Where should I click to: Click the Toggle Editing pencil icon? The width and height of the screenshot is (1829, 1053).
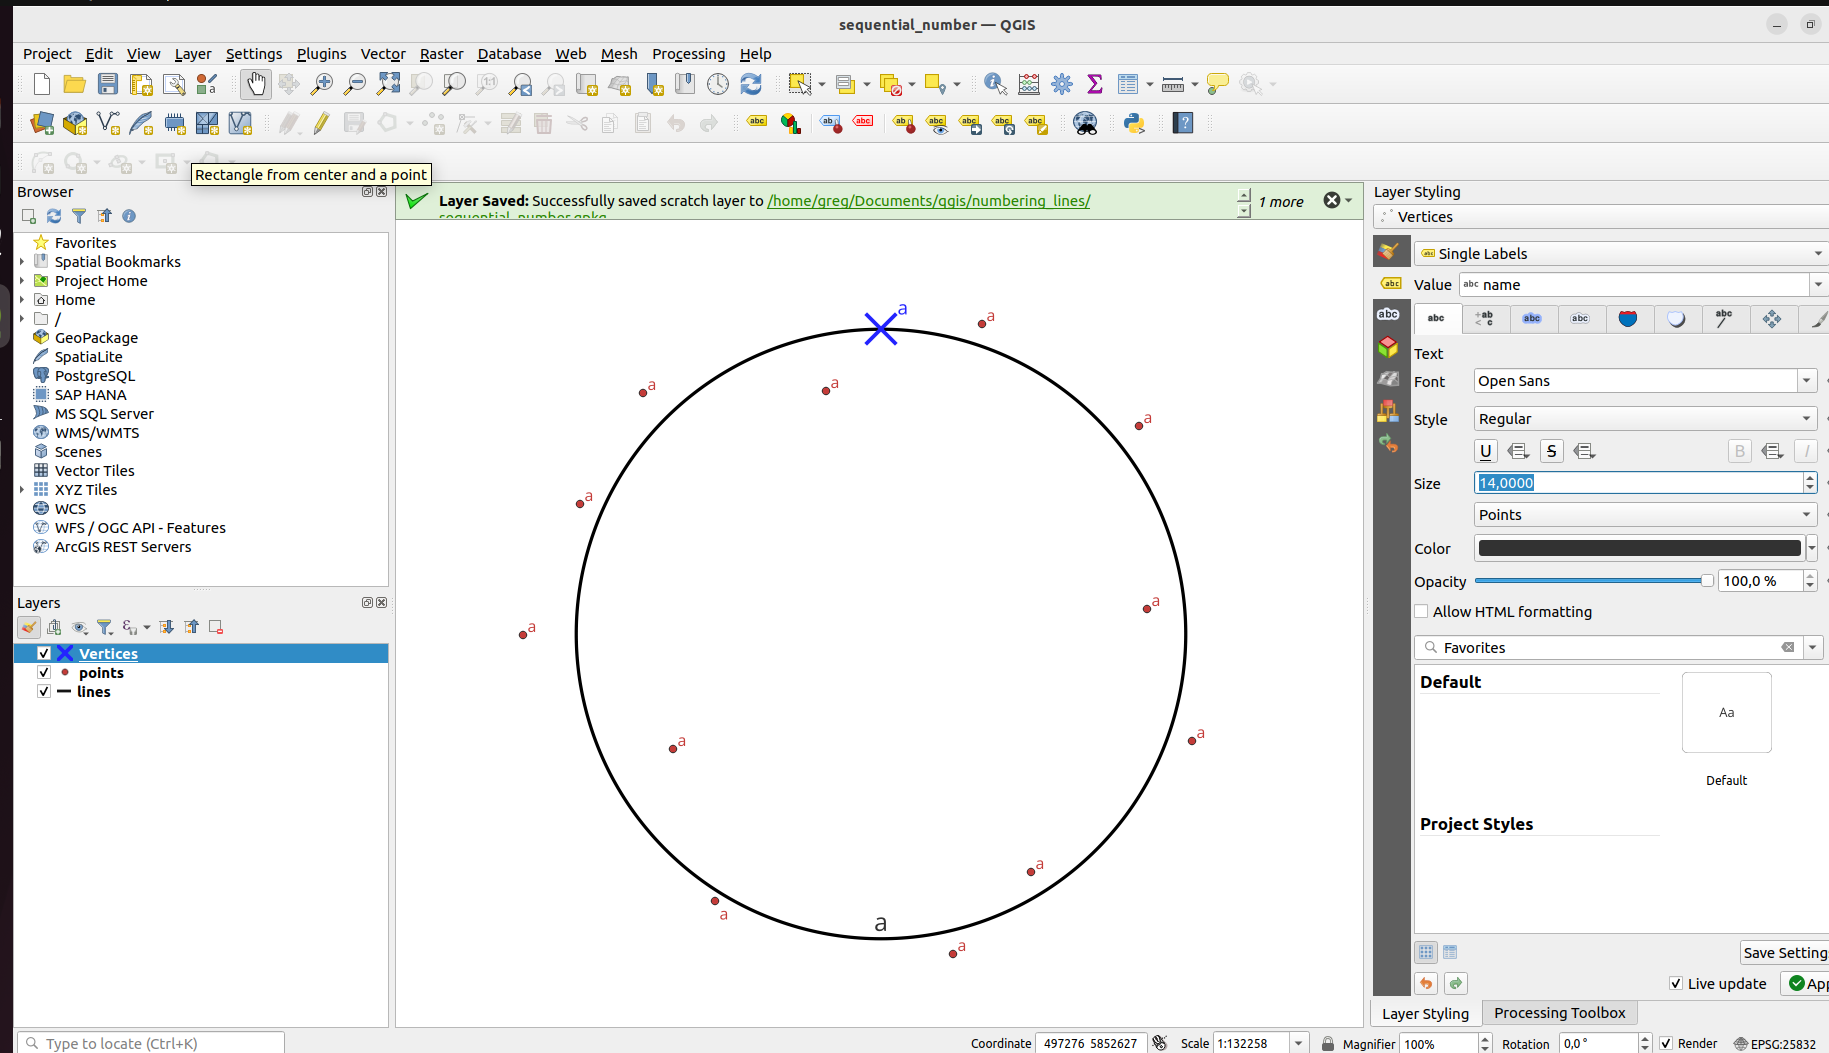pos(321,123)
